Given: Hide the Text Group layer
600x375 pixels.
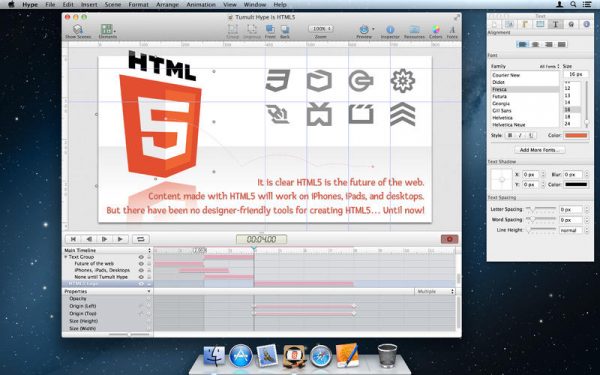Looking at the screenshot, I should tap(141, 257).
